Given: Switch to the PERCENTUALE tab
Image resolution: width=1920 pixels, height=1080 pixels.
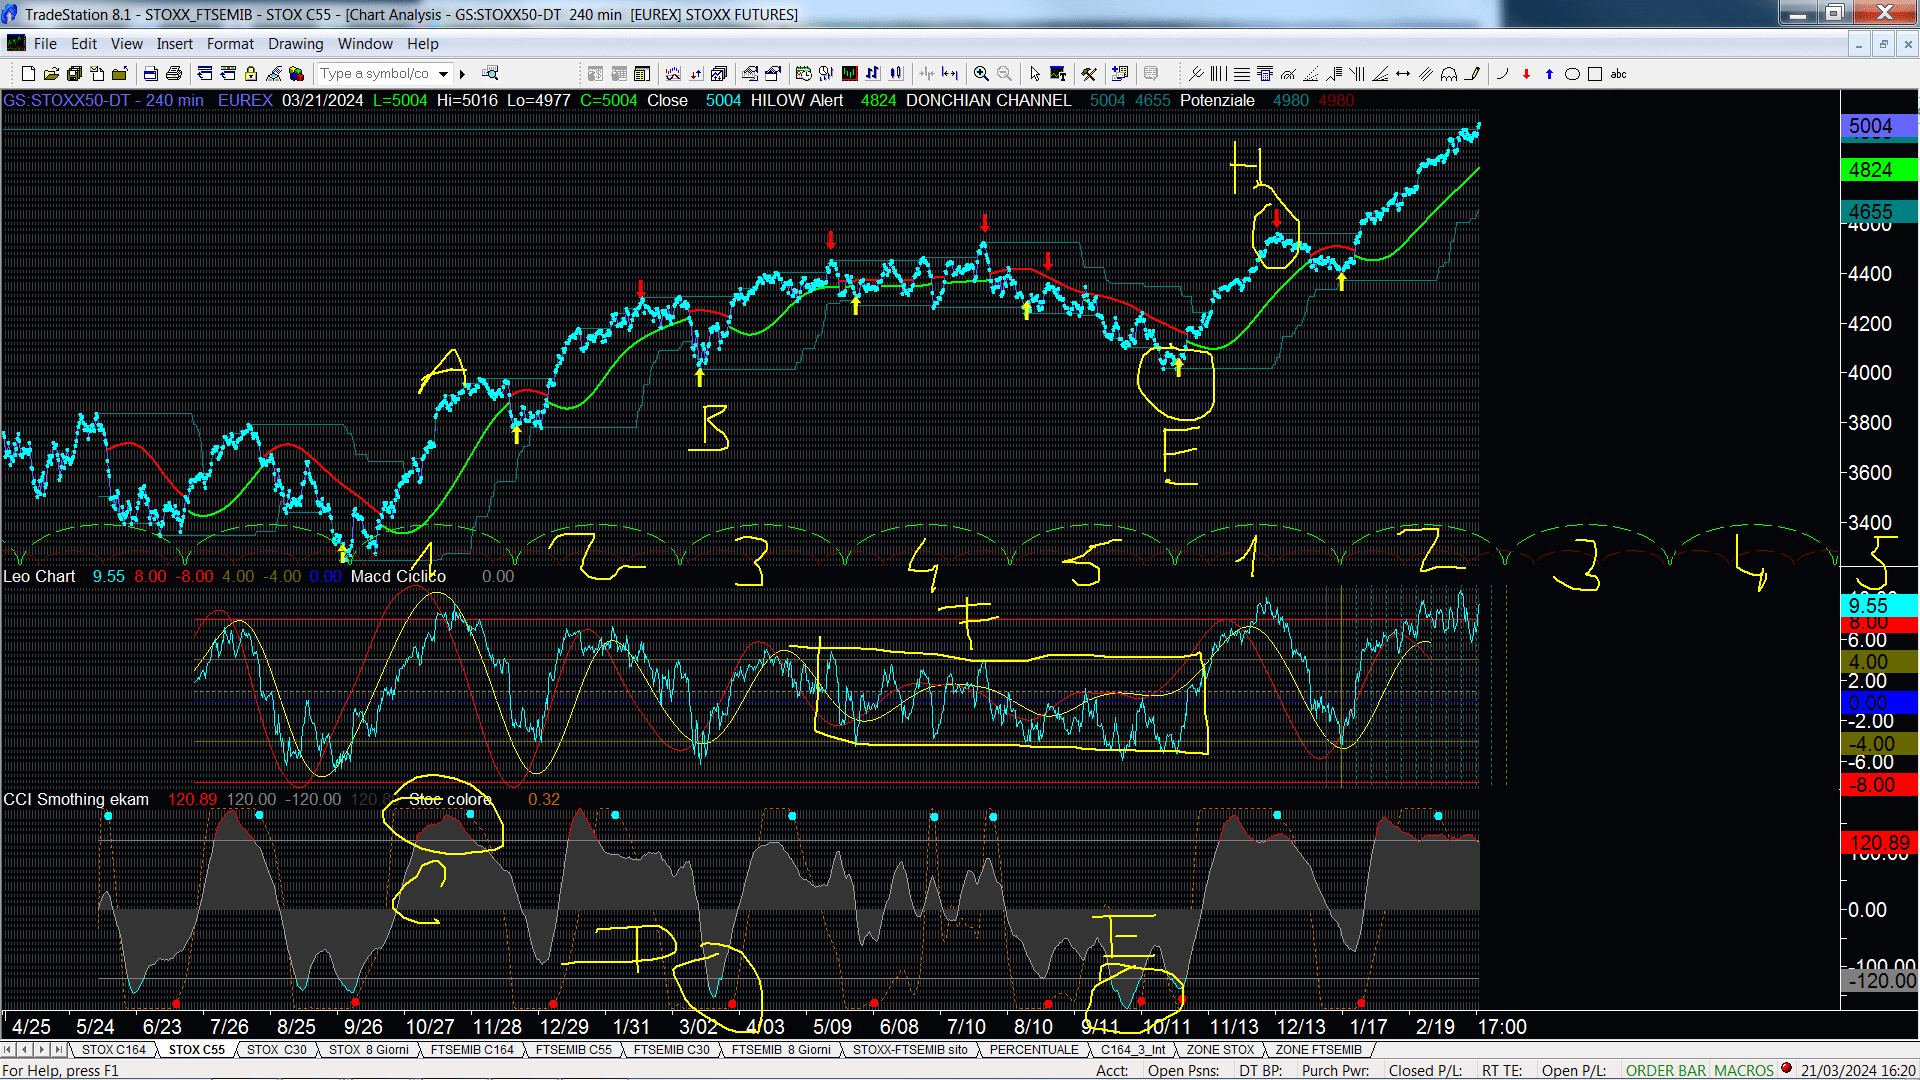Looking at the screenshot, I should pos(1034,1049).
